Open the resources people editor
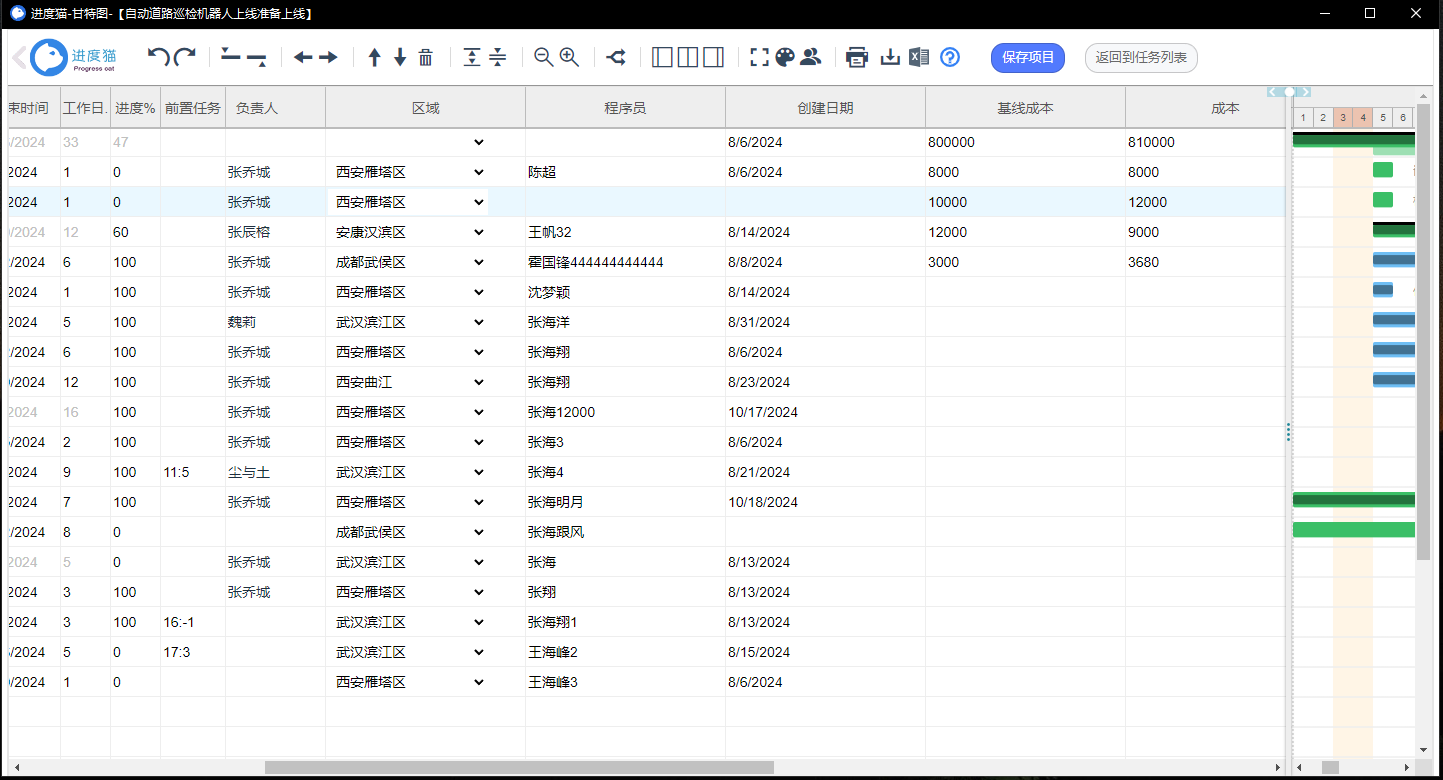This screenshot has width=1443, height=780. 811,58
